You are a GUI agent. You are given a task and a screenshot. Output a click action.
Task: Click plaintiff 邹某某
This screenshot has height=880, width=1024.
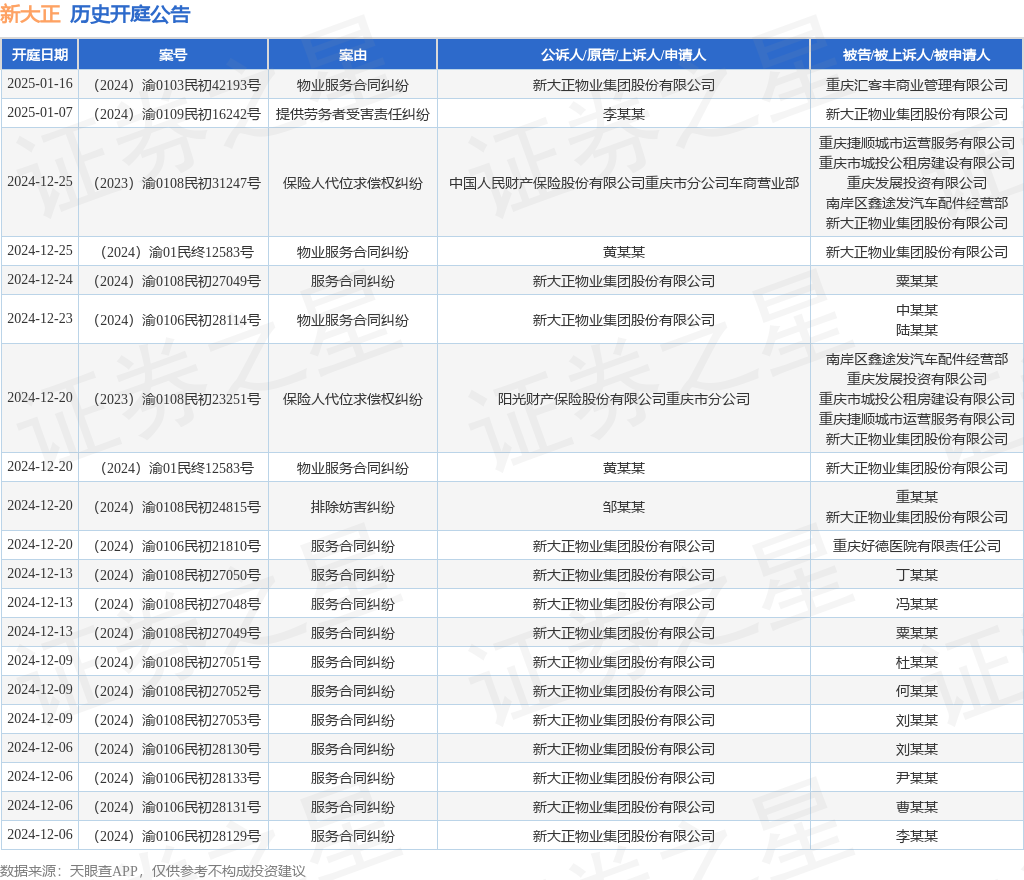[624, 507]
